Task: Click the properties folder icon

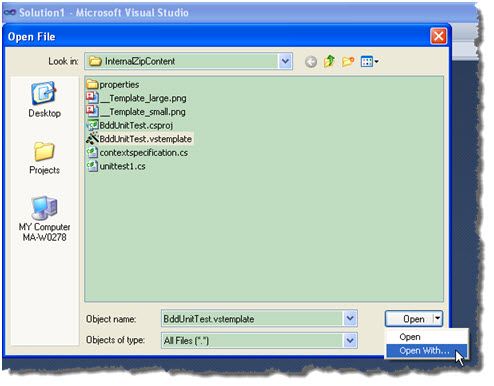Action: coord(92,84)
